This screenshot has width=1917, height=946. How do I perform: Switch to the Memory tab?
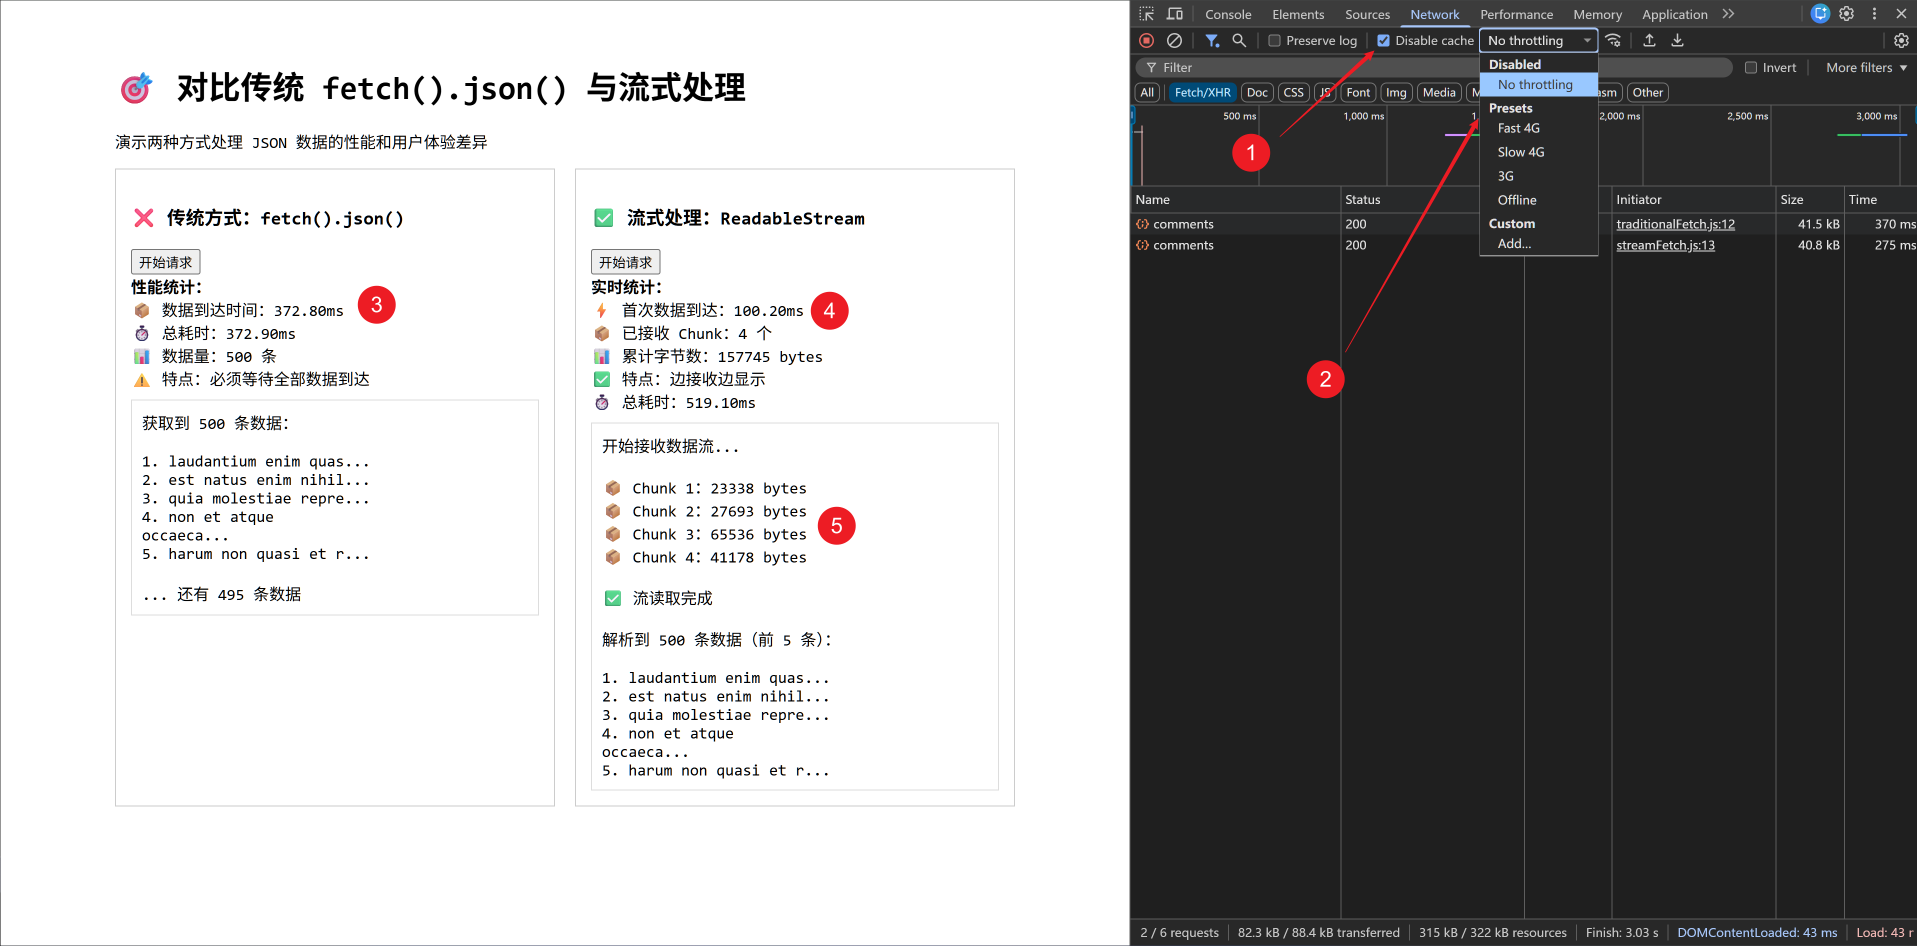tap(1597, 15)
